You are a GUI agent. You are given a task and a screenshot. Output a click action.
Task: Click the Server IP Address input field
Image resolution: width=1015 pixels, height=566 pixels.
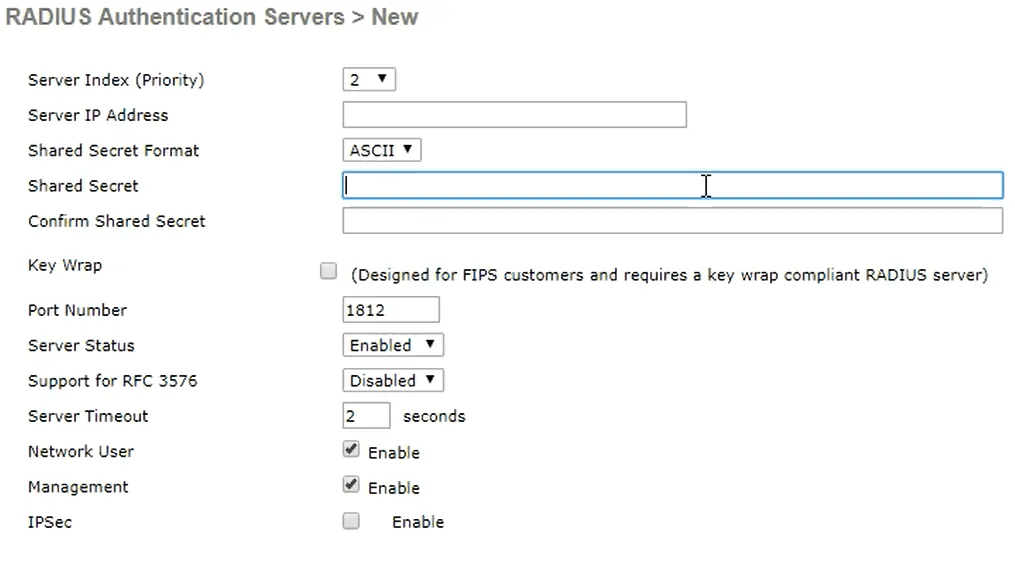514,115
